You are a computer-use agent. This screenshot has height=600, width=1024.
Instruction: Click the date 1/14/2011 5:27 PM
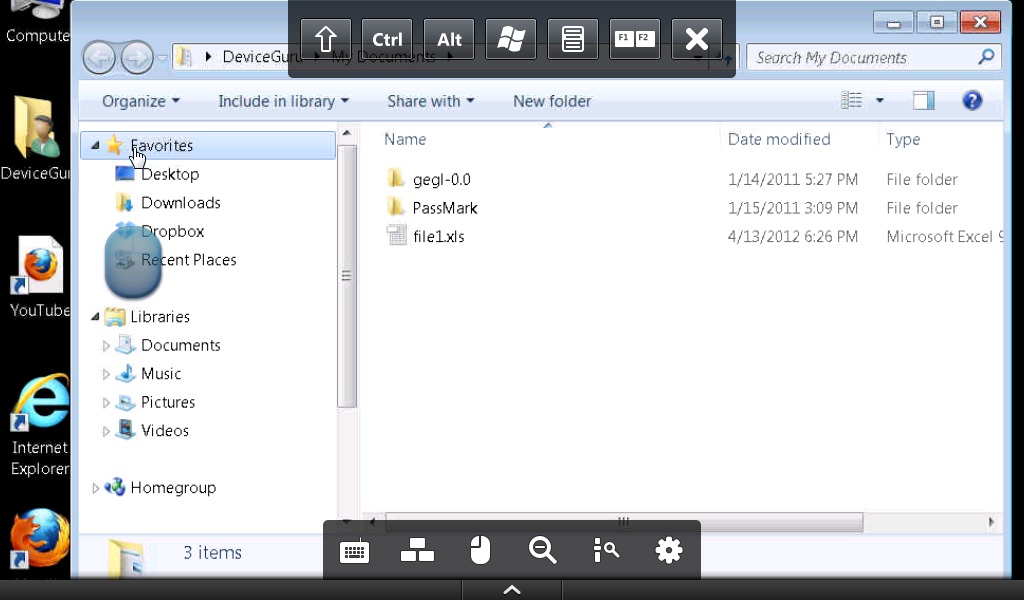coord(793,180)
